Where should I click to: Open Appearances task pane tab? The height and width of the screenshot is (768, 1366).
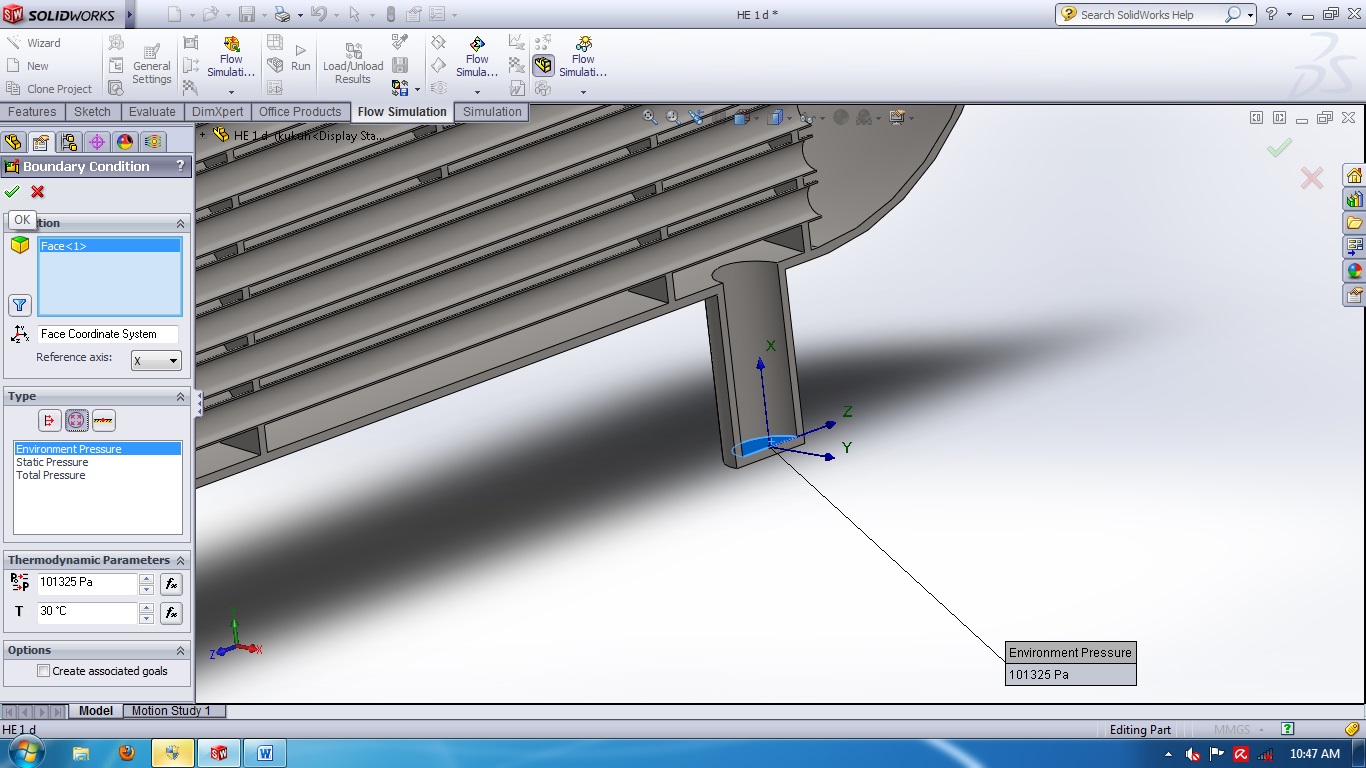click(x=1354, y=271)
